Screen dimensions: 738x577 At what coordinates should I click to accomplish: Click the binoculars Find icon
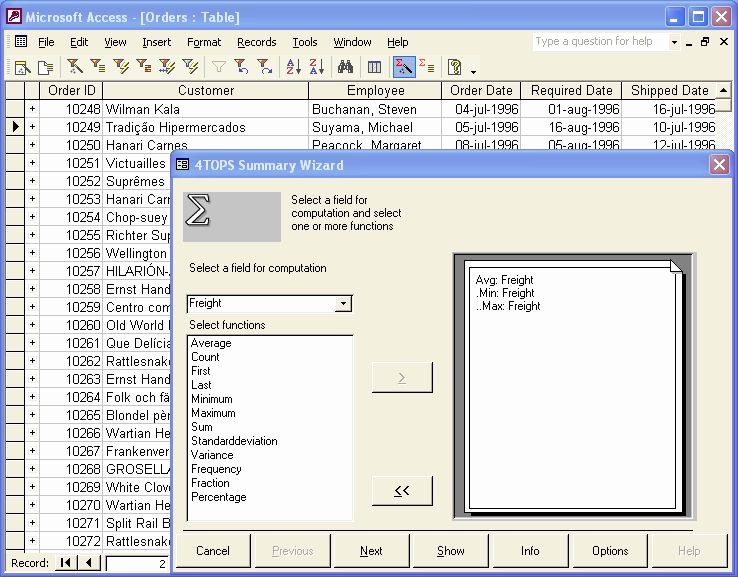345,66
